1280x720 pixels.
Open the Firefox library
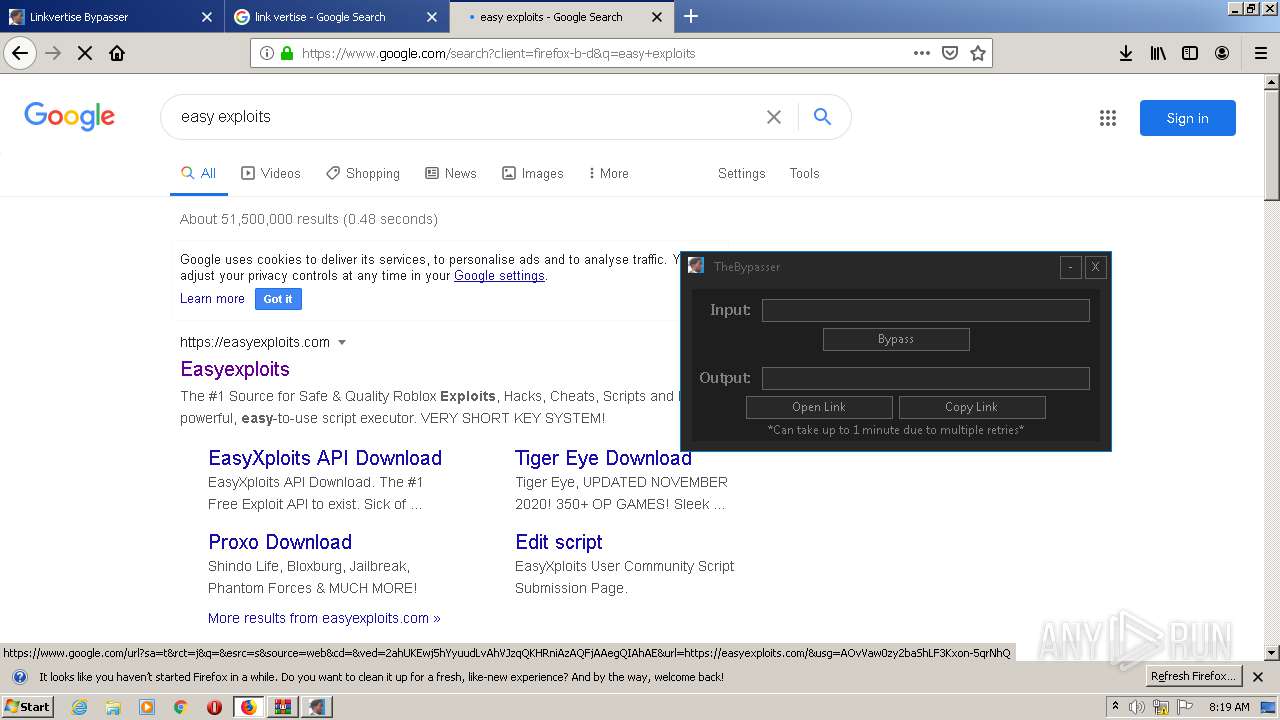(1158, 53)
